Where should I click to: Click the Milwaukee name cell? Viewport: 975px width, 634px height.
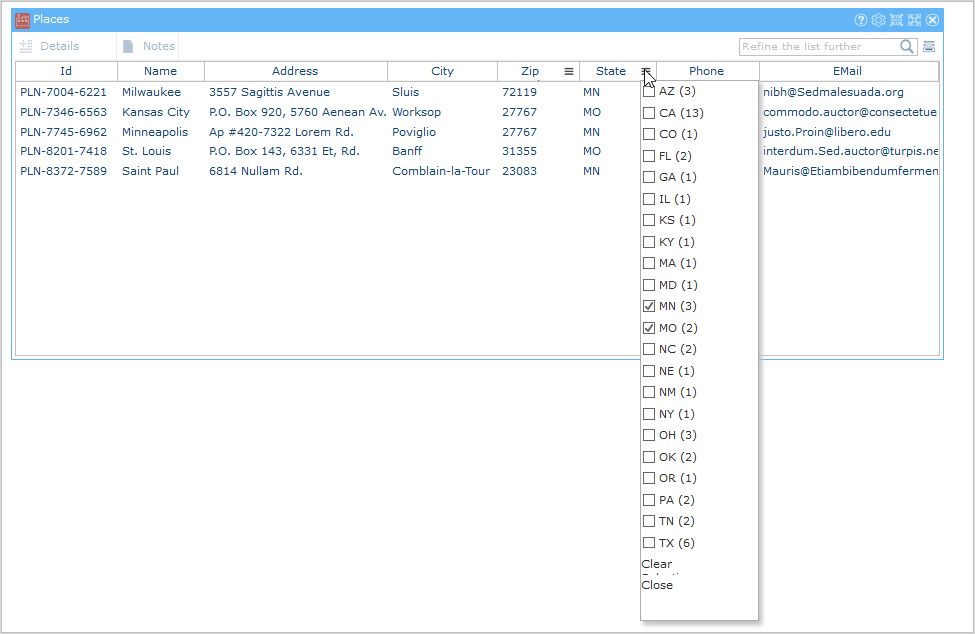tap(151, 92)
